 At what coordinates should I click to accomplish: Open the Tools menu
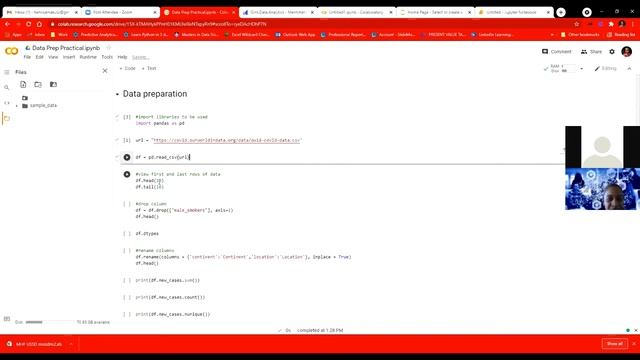tap(107, 57)
